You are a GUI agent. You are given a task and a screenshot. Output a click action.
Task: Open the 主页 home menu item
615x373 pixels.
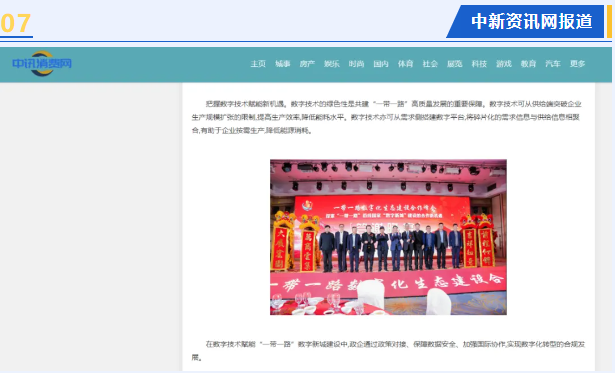tap(258, 64)
